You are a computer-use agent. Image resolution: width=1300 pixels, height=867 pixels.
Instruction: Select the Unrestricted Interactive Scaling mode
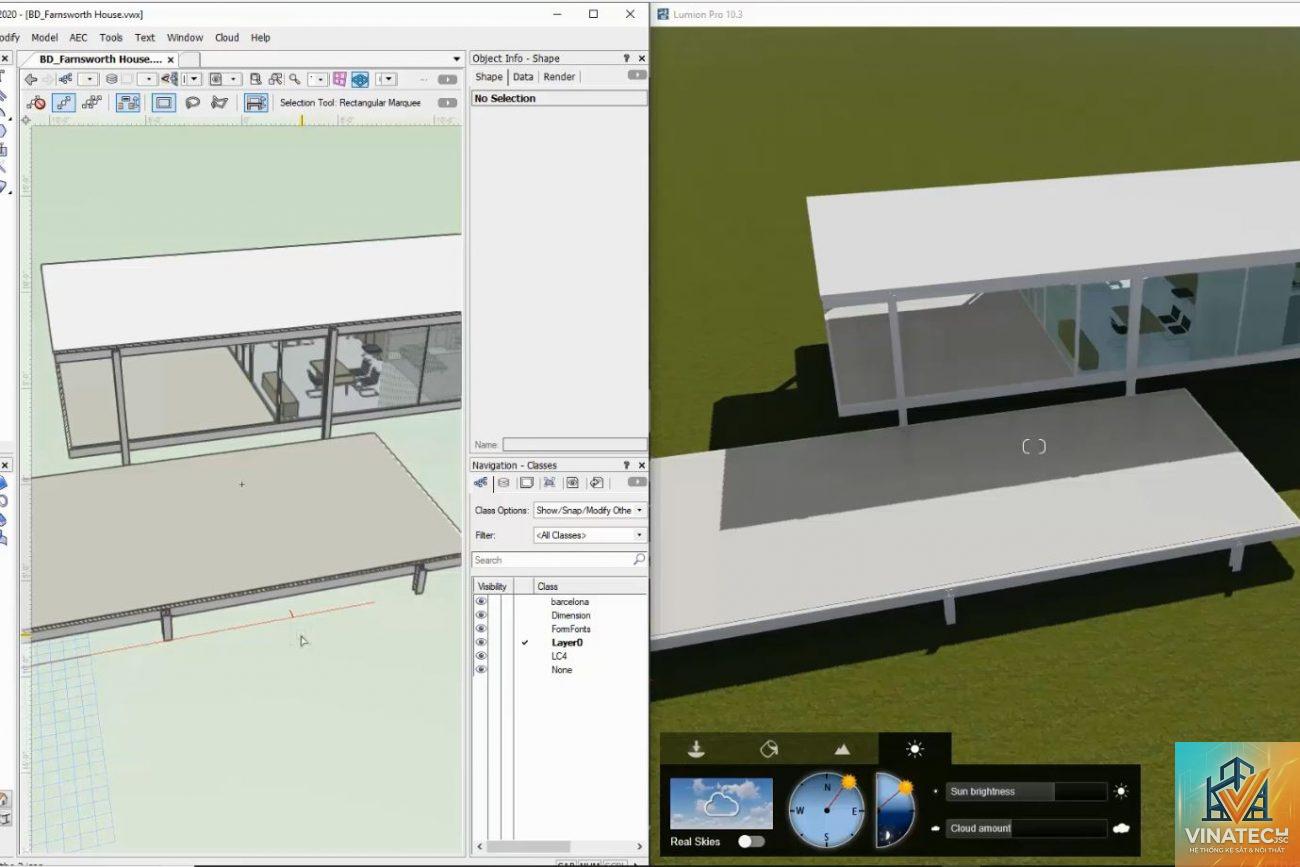click(92, 103)
